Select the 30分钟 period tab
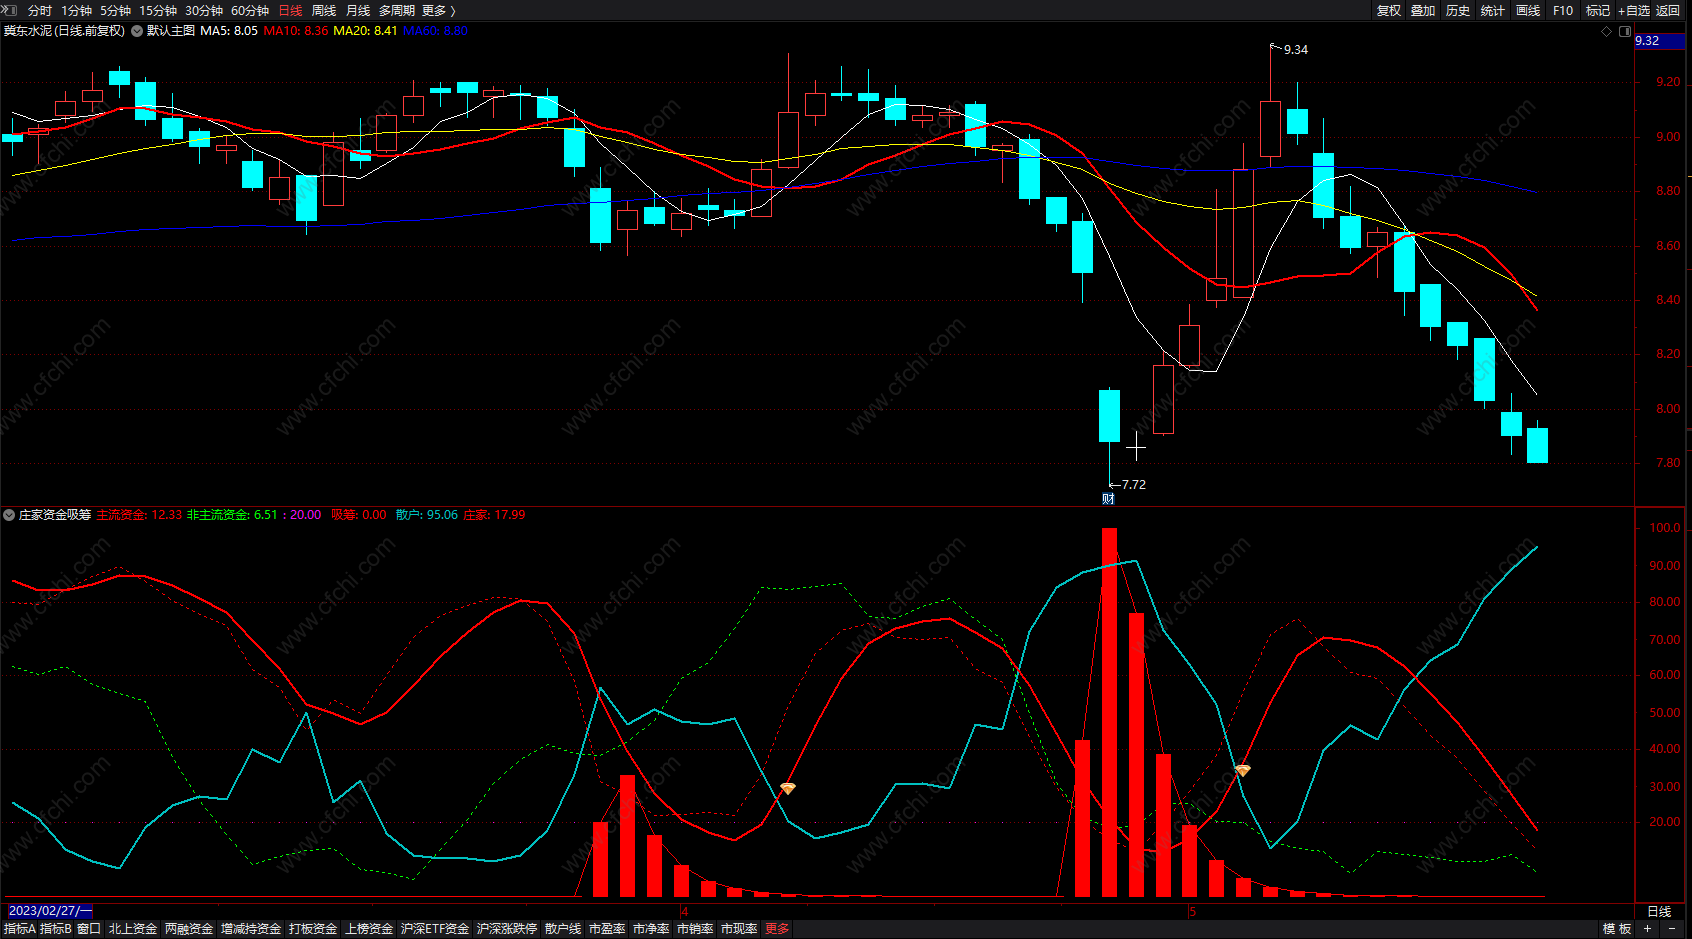 click(204, 11)
